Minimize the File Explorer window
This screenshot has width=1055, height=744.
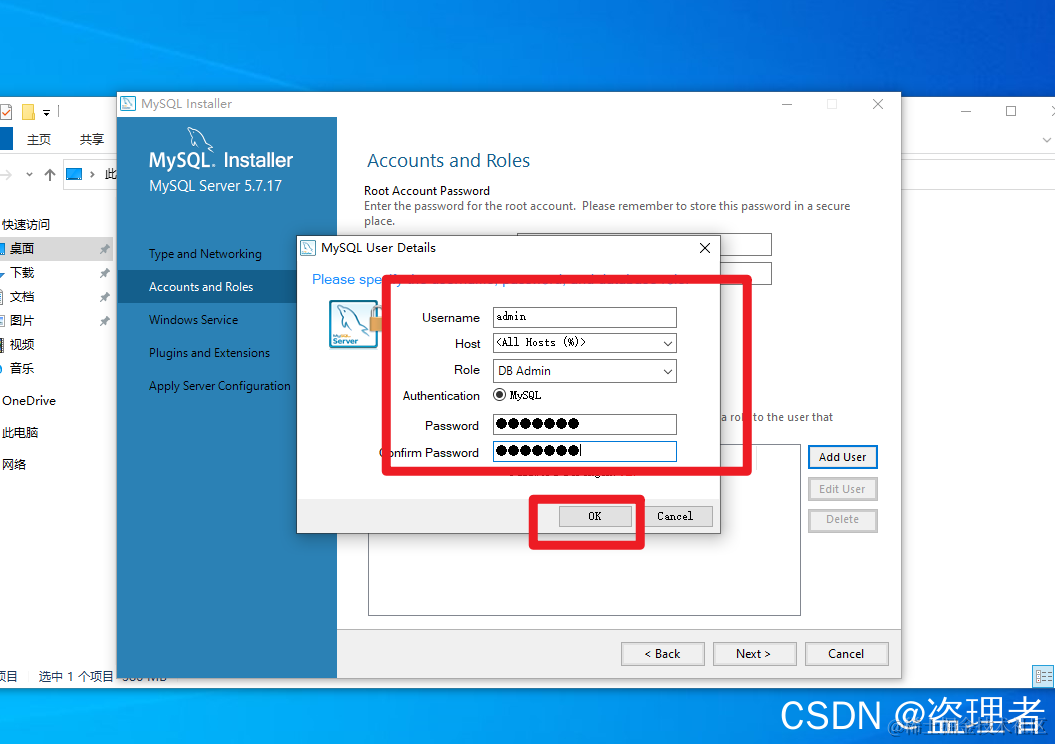[966, 111]
